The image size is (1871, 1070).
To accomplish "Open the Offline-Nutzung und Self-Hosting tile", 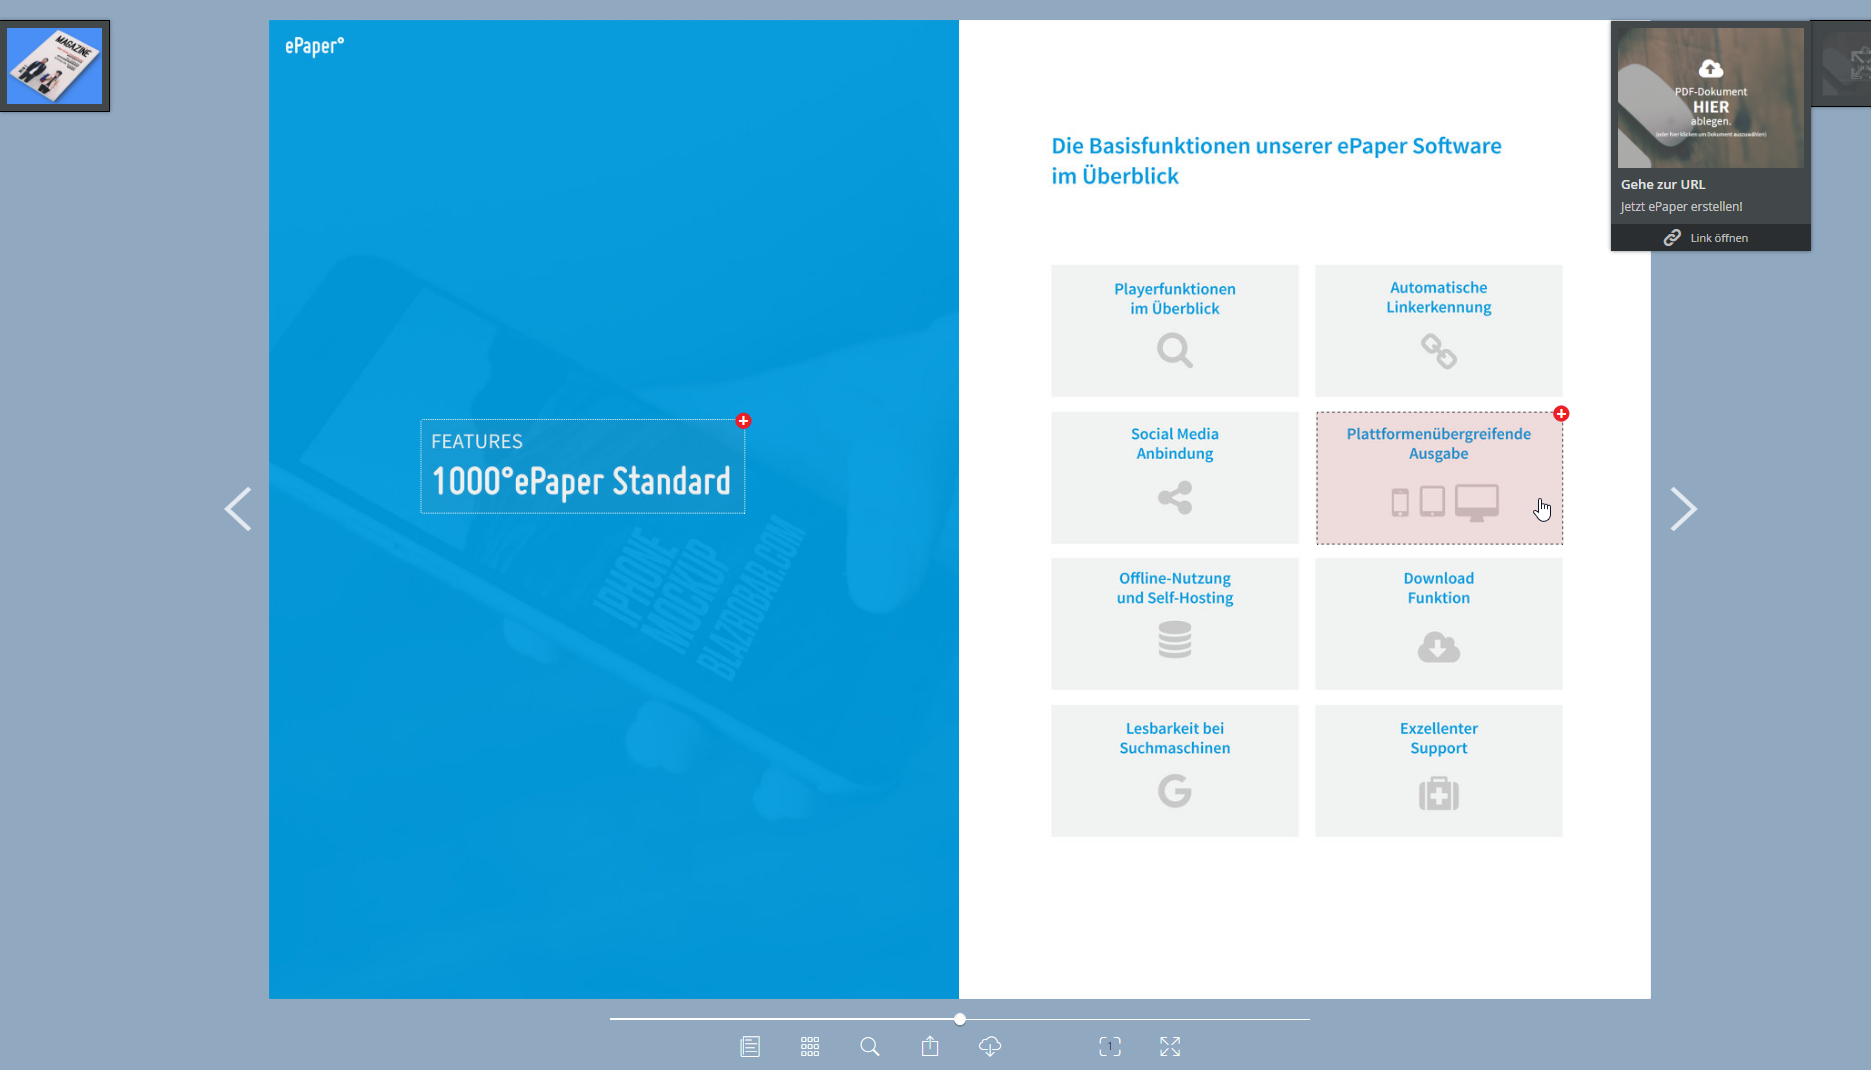I will 1175,623.
